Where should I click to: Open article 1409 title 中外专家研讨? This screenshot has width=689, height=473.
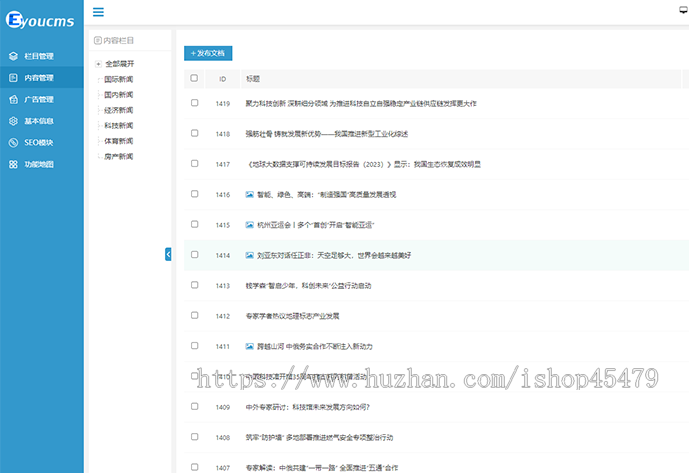pos(308,407)
